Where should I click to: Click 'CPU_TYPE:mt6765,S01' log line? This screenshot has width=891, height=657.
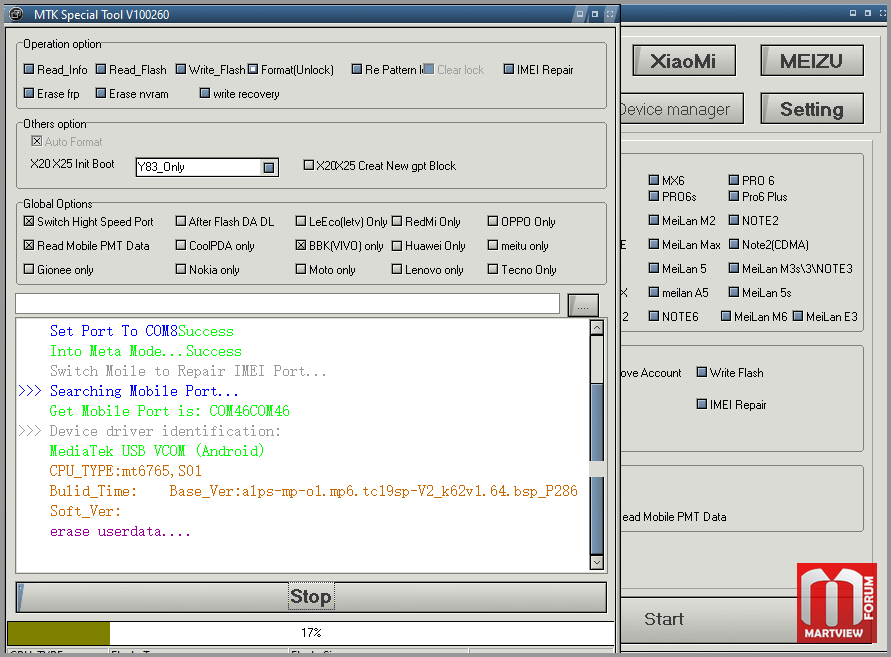(126, 471)
